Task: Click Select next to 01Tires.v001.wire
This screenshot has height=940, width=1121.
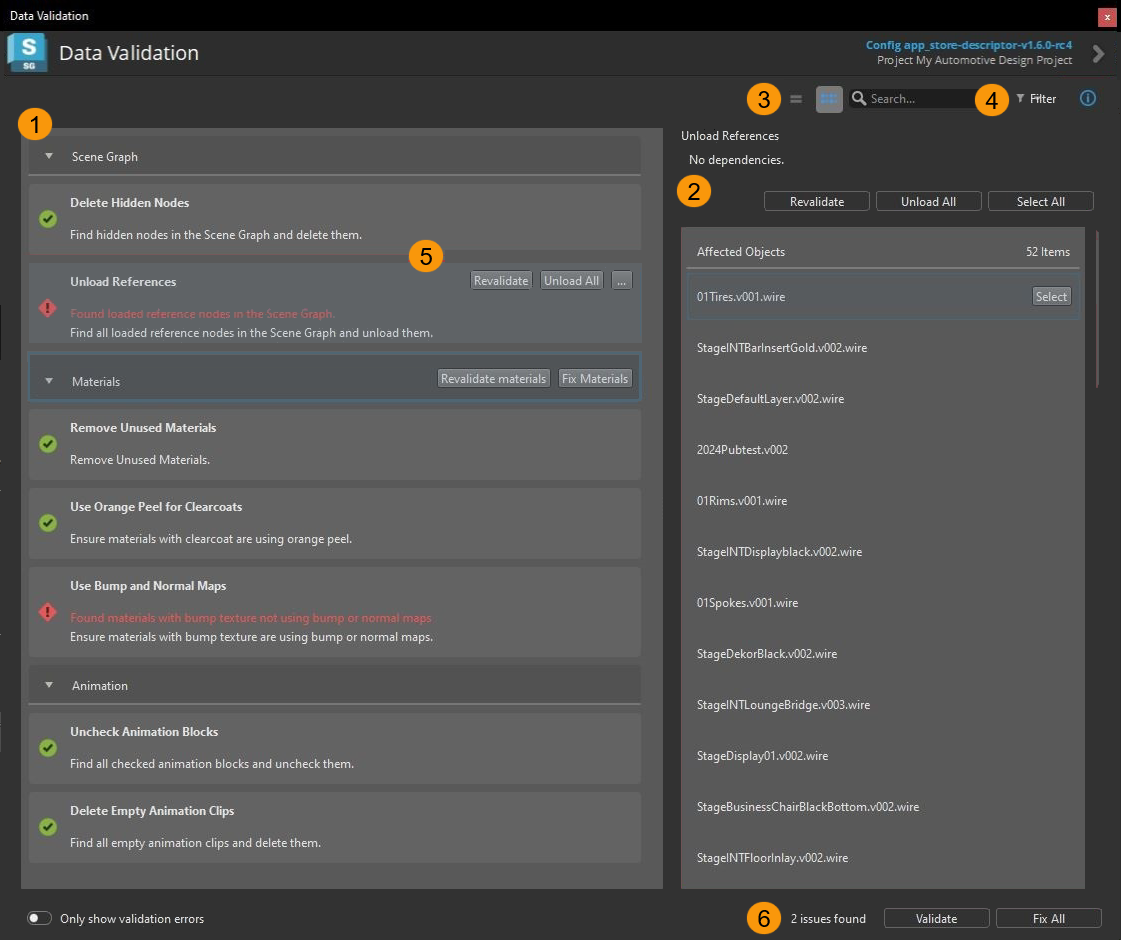Action: tap(1051, 296)
